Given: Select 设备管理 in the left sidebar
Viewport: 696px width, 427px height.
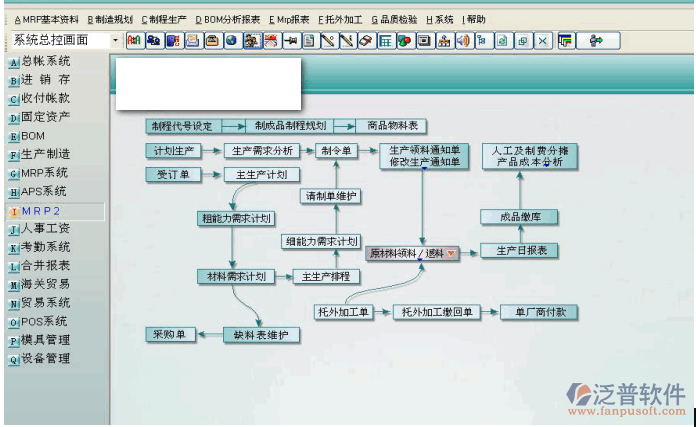Looking at the screenshot, I should click(x=45, y=358).
